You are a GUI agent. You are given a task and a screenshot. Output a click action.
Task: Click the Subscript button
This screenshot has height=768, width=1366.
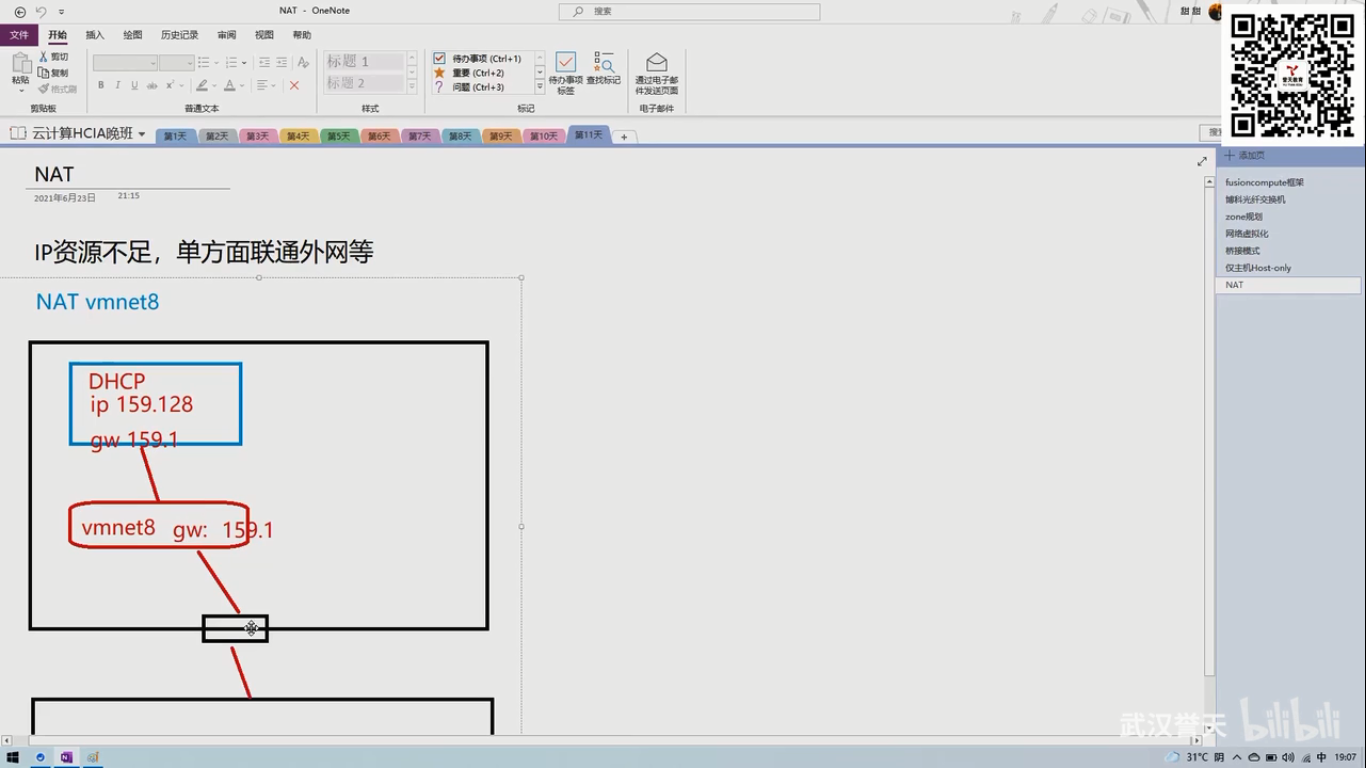(169, 86)
